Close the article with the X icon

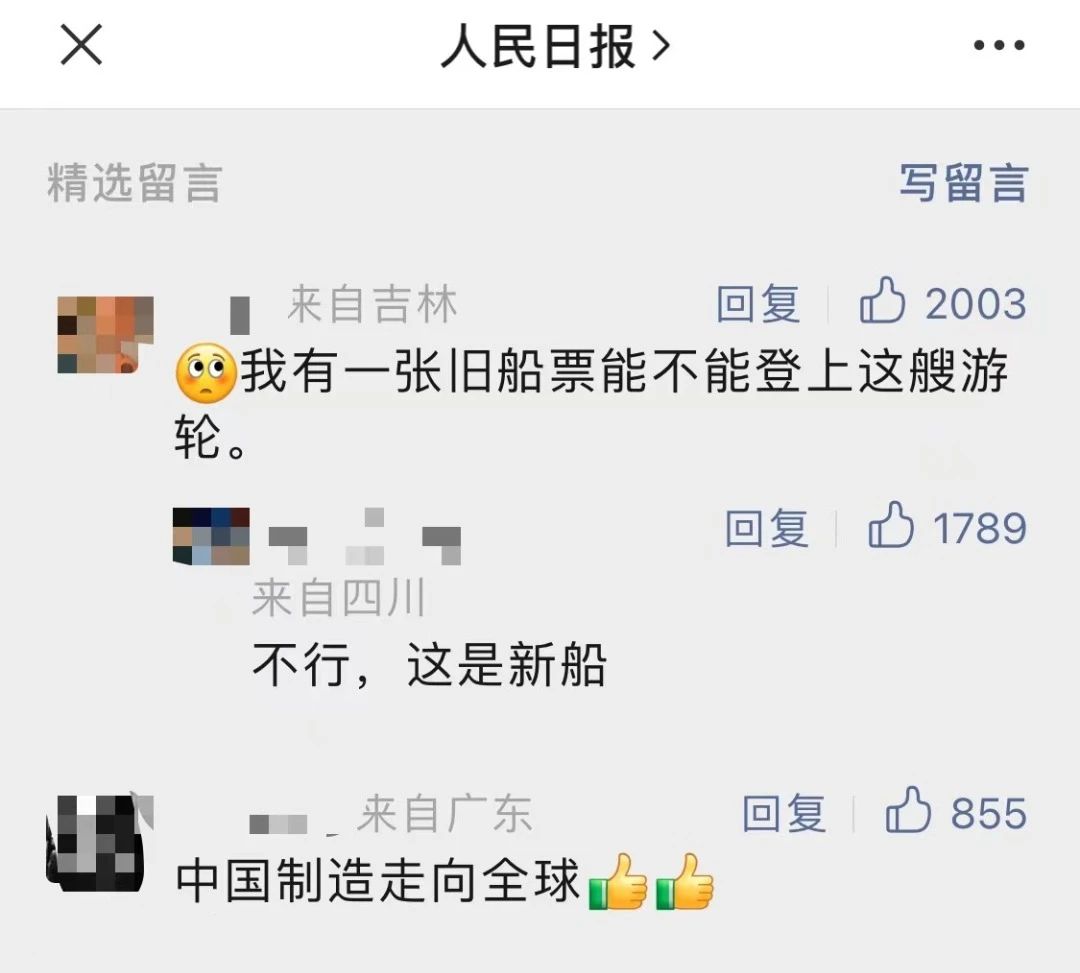click(81, 45)
